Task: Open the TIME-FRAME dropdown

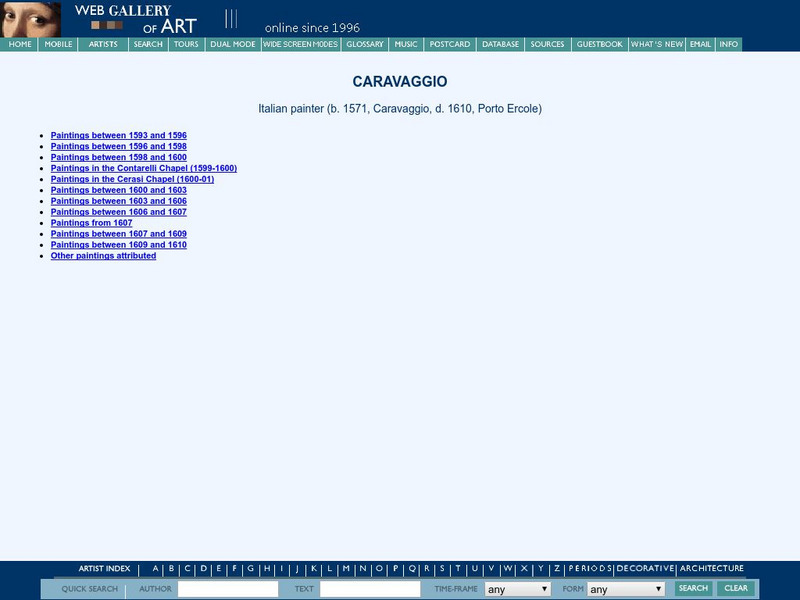Action: pos(517,589)
